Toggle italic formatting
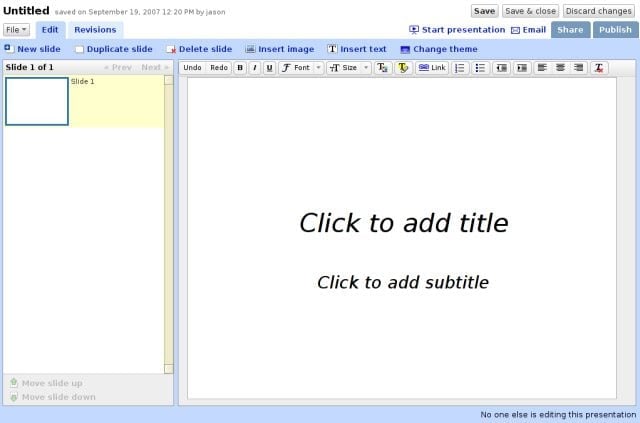The height and width of the screenshot is (423, 640). (255, 68)
